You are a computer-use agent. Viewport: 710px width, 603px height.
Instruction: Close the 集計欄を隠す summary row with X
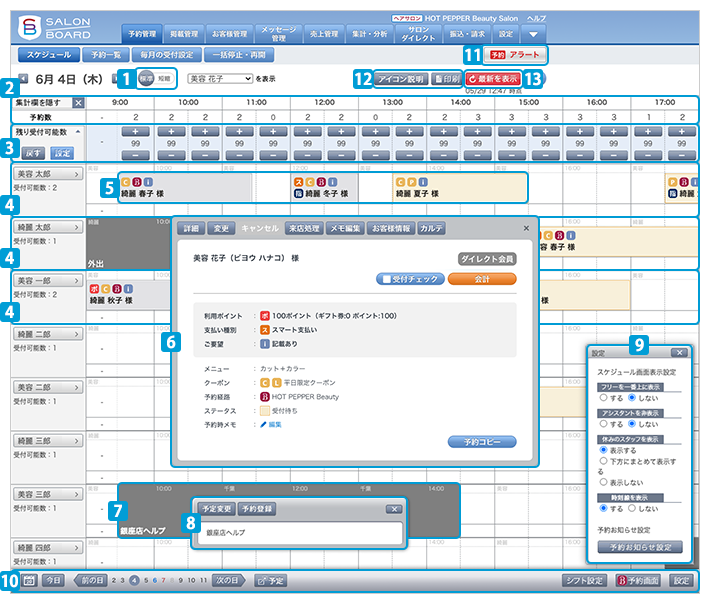[x=79, y=103]
